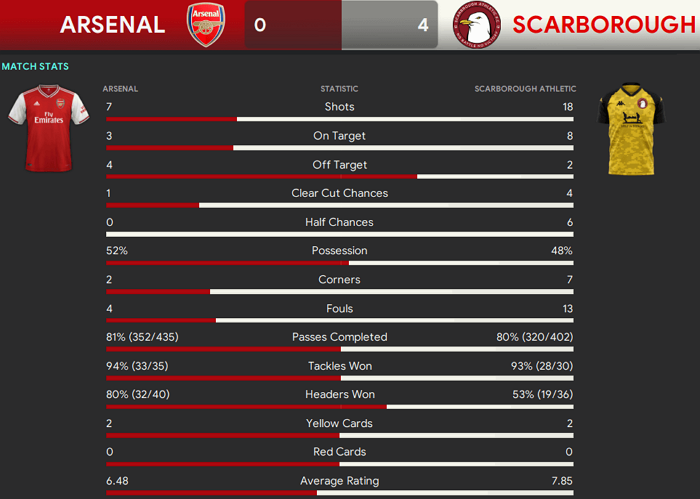Click the Headers Won comparison bar
Viewport: 700px width, 499px height.
(x=340, y=407)
